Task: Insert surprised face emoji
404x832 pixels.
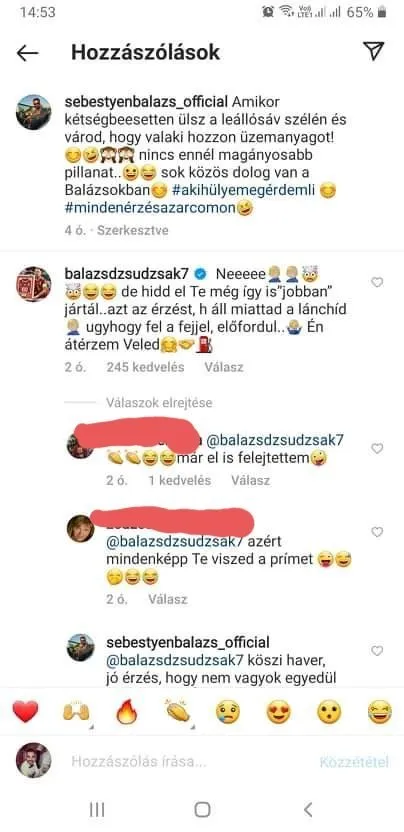Action: [329, 712]
